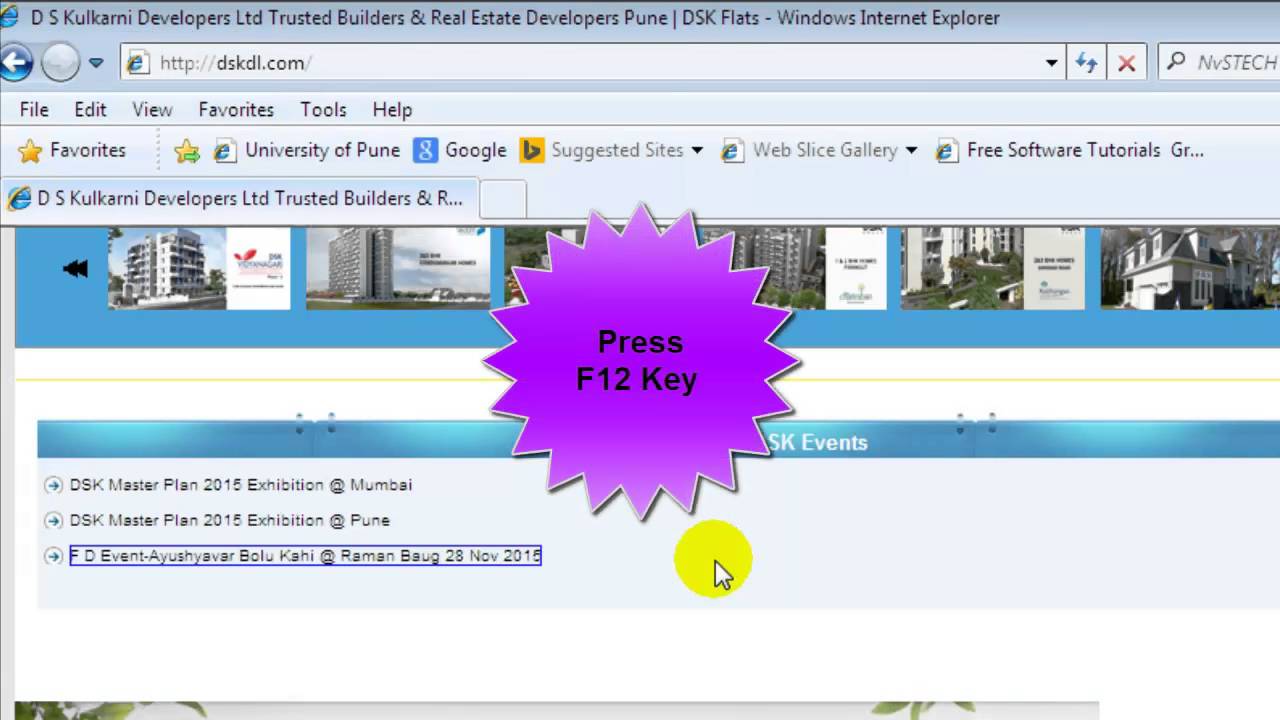Open the Edit menu
Image resolution: width=1280 pixels, height=720 pixels.
(x=90, y=110)
